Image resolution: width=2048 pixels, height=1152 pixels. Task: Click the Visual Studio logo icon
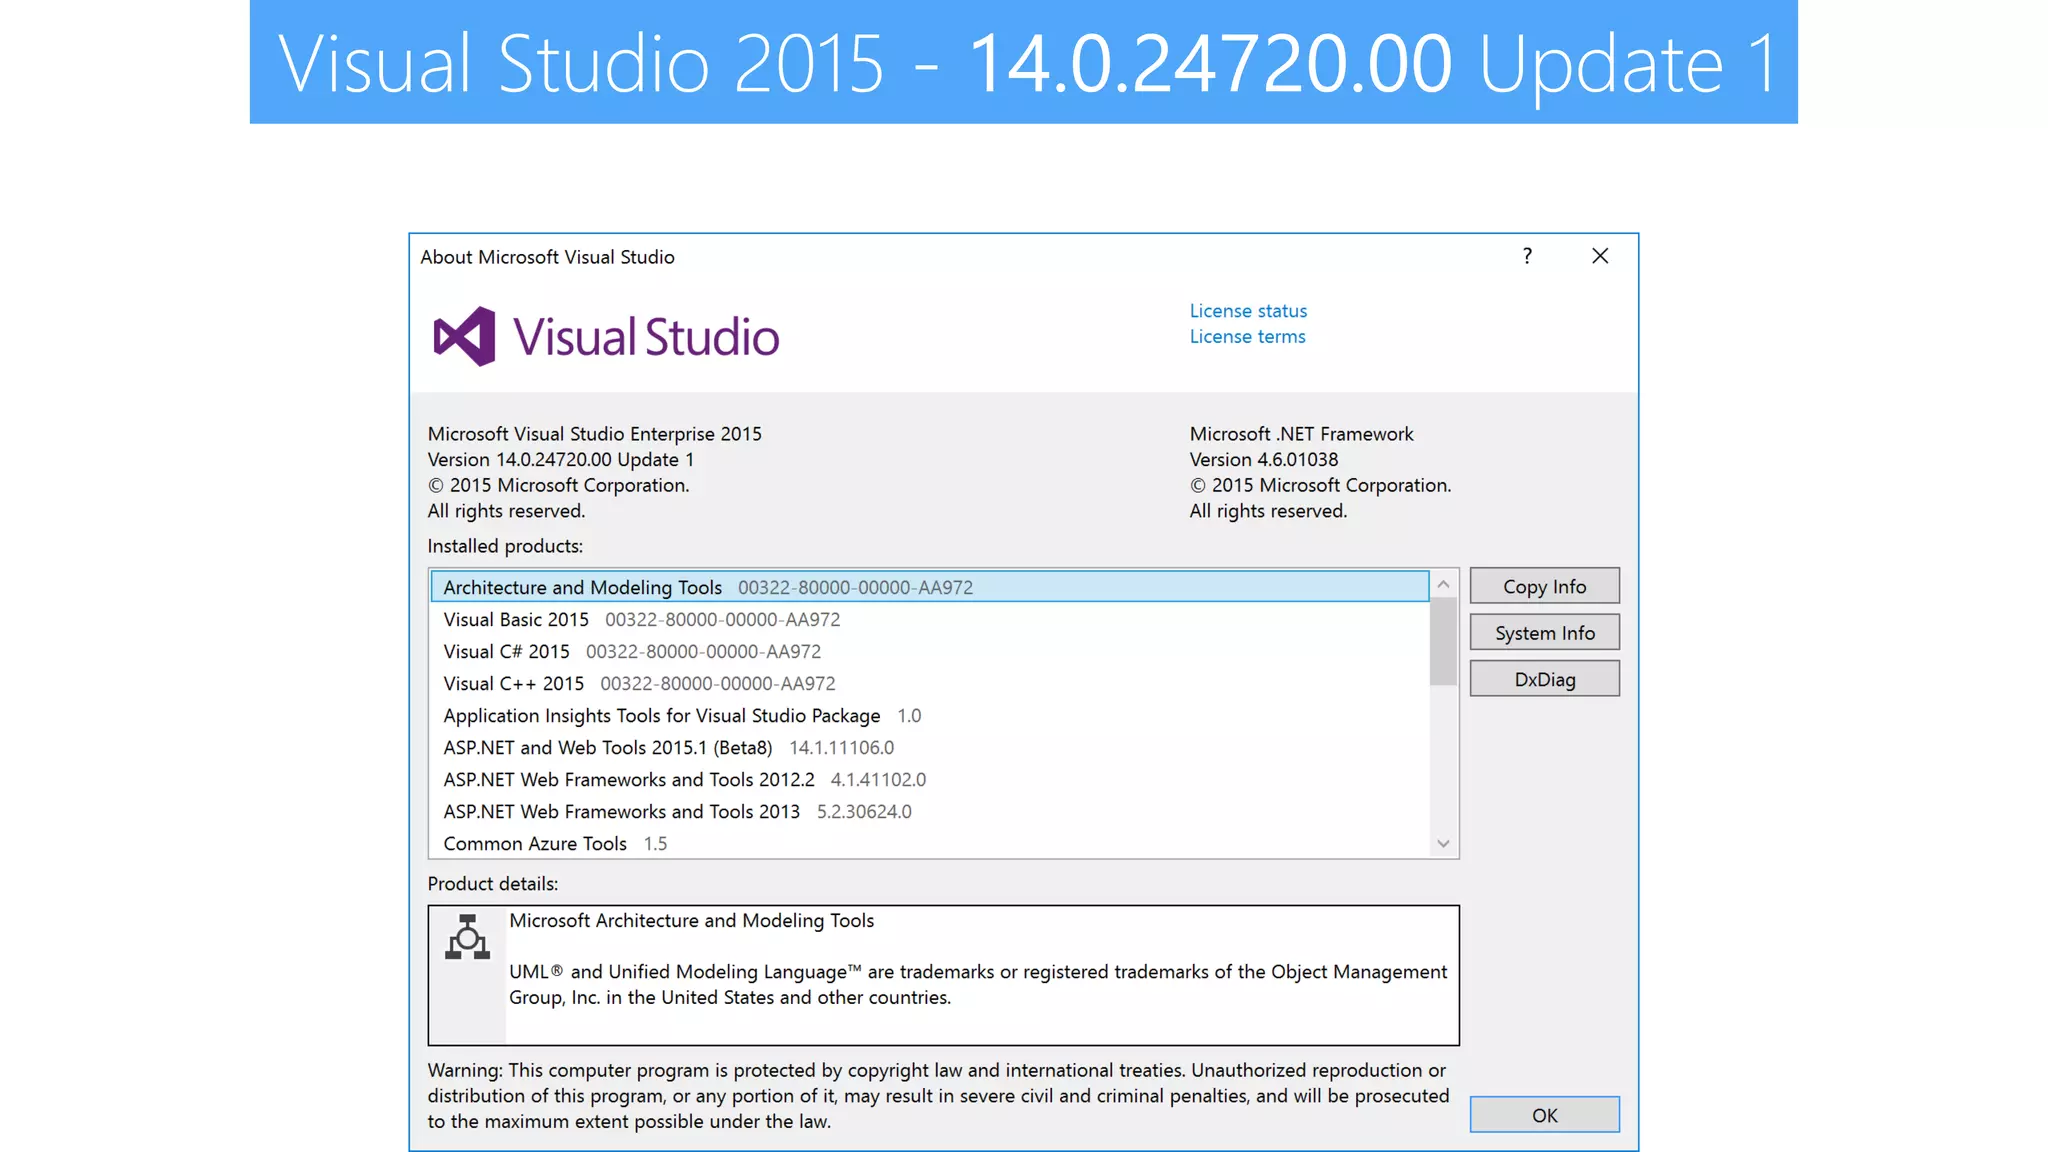pos(464,336)
